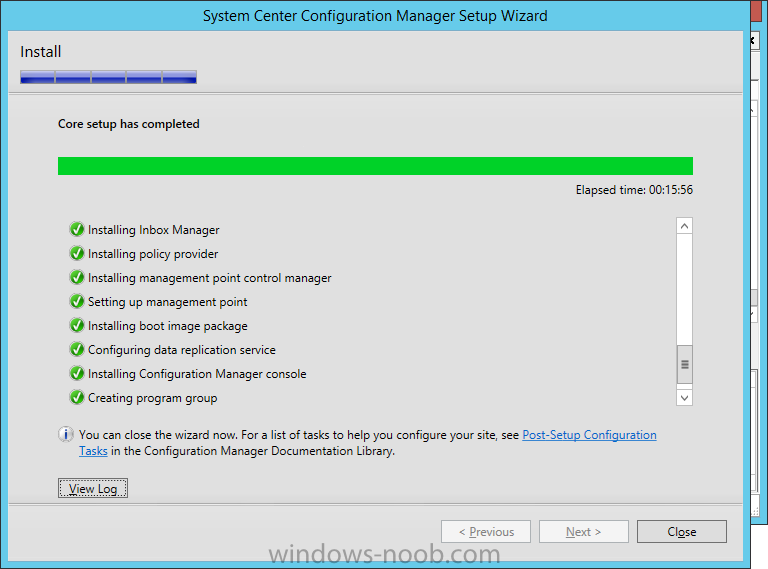Click the Previous button

pyautogui.click(x=485, y=531)
